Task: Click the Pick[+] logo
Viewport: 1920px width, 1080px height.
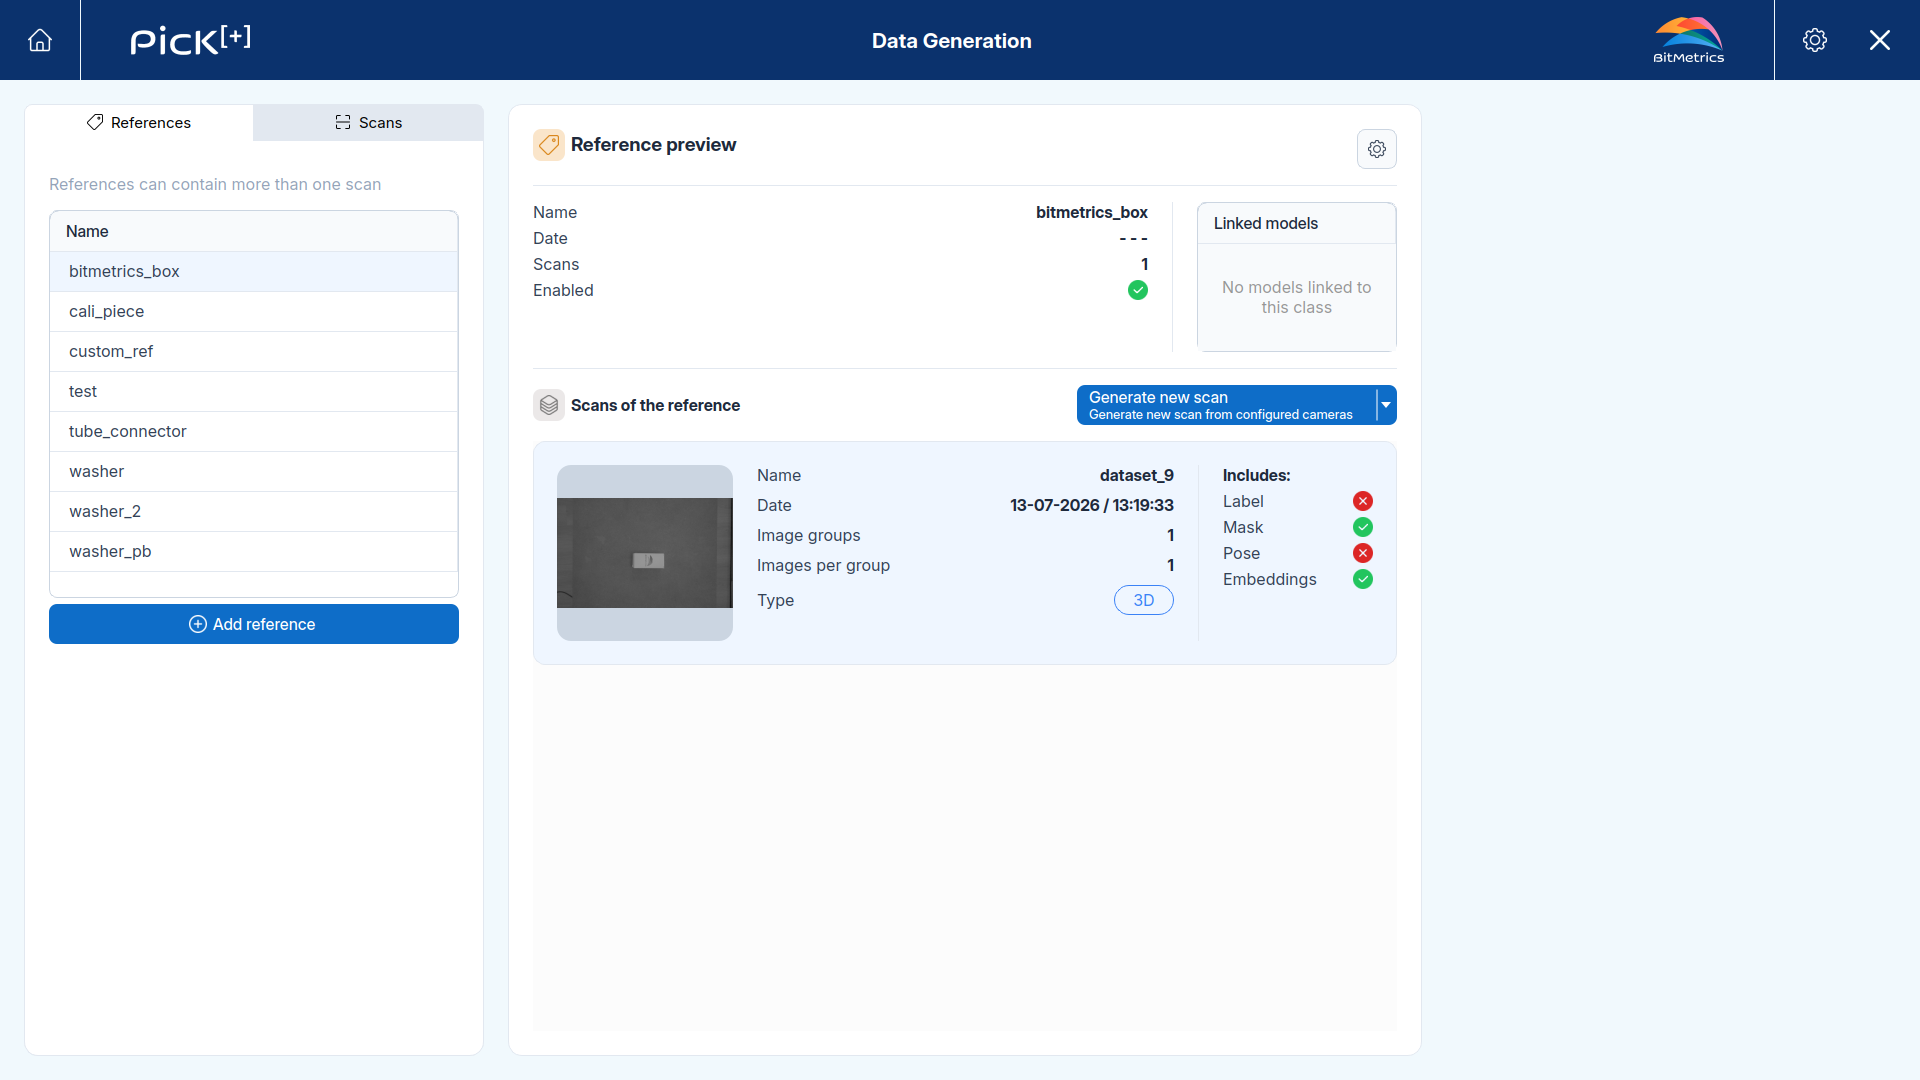Action: pyautogui.click(x=190, y=40)
